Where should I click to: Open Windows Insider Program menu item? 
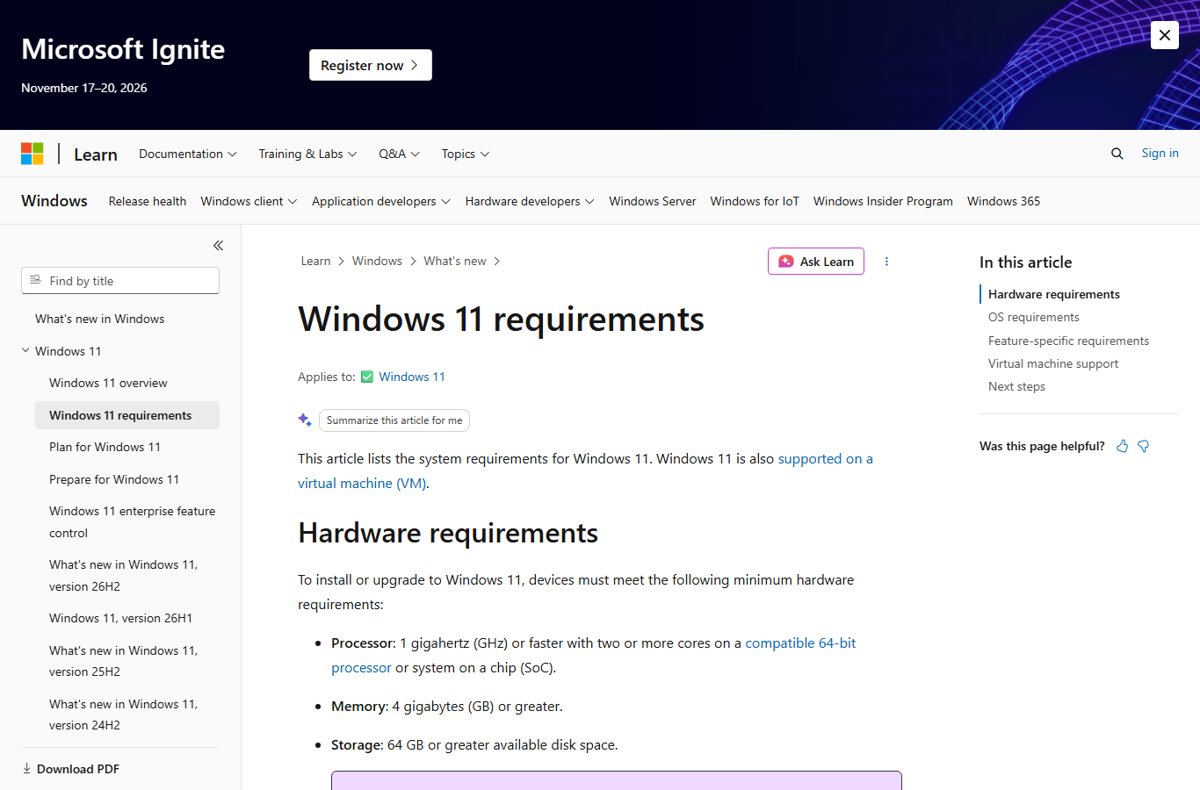tap(883, 201)
